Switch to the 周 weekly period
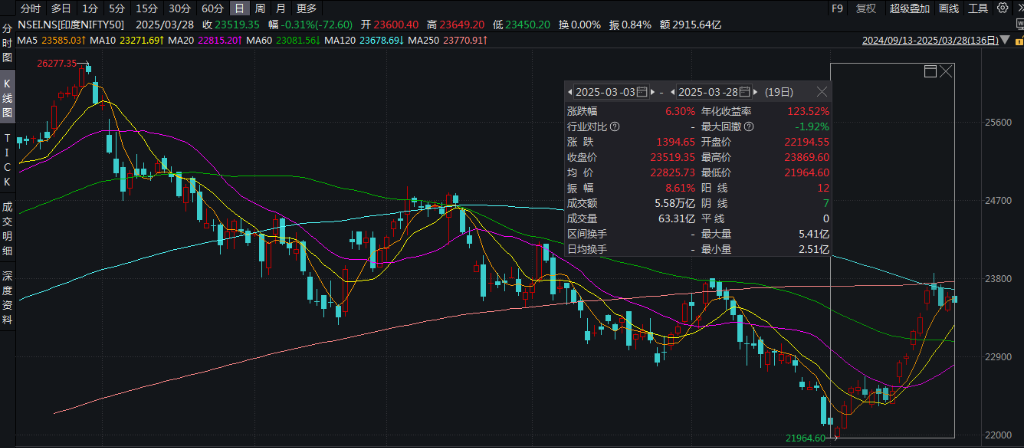The width and height of the screenshot is (1024, 448). [x=260, y=8]
